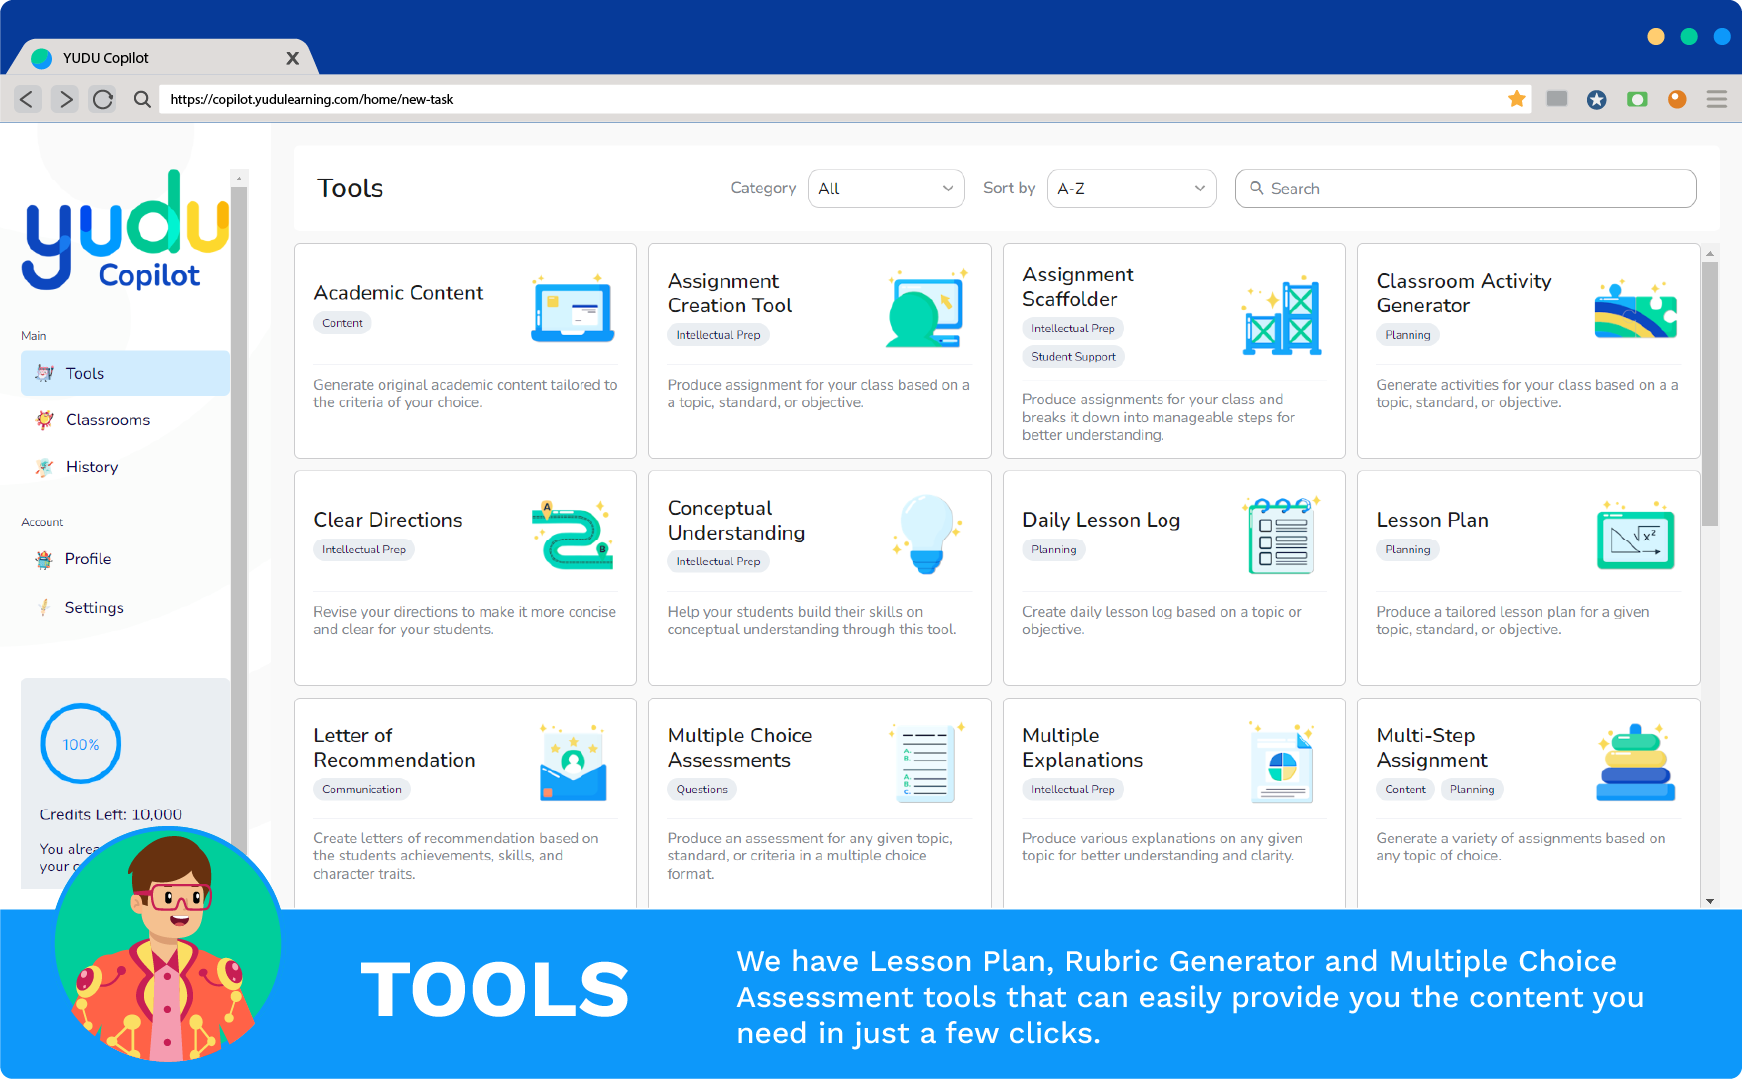Click the Content tag on Academic Content
Image resolution: width=1742 pixels, height=1080 pixels.
tap(342, 323)
